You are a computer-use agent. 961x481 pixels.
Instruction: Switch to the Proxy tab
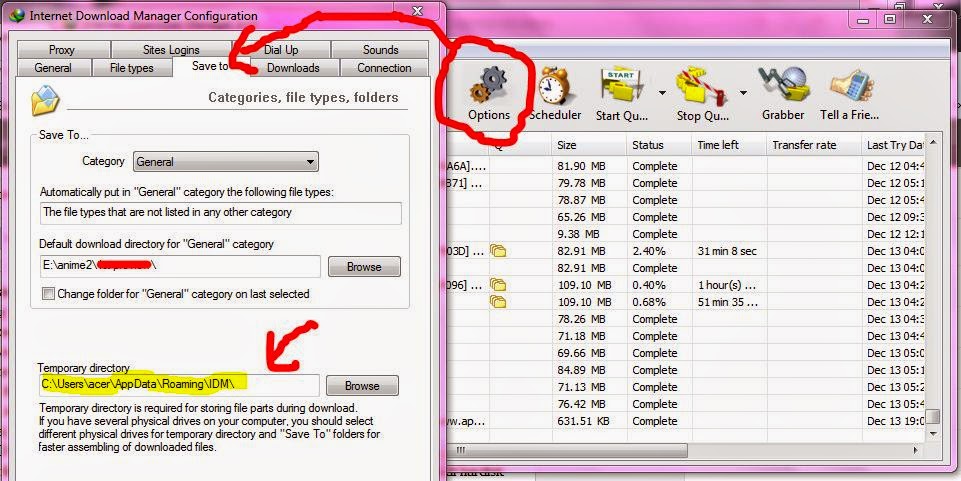click(62, 50)
